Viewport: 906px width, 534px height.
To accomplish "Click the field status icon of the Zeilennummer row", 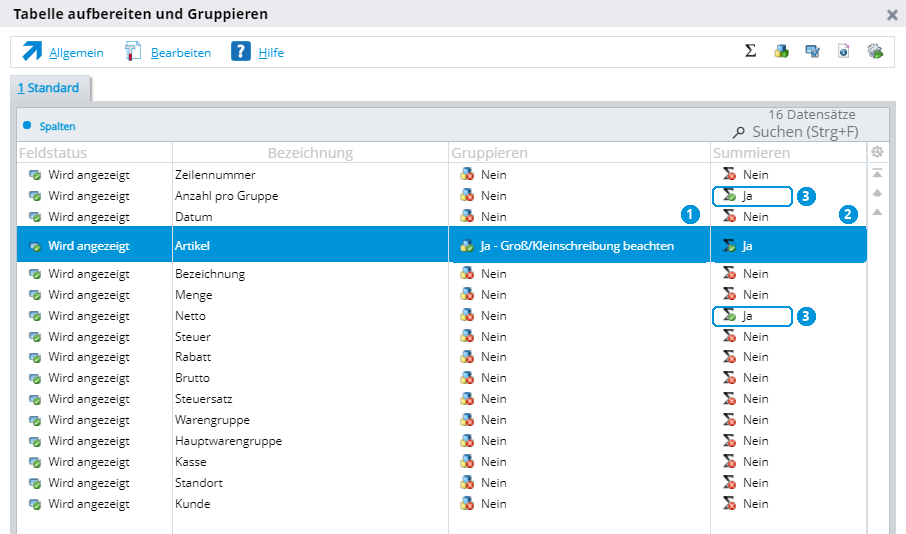I will tap(35, 175).
